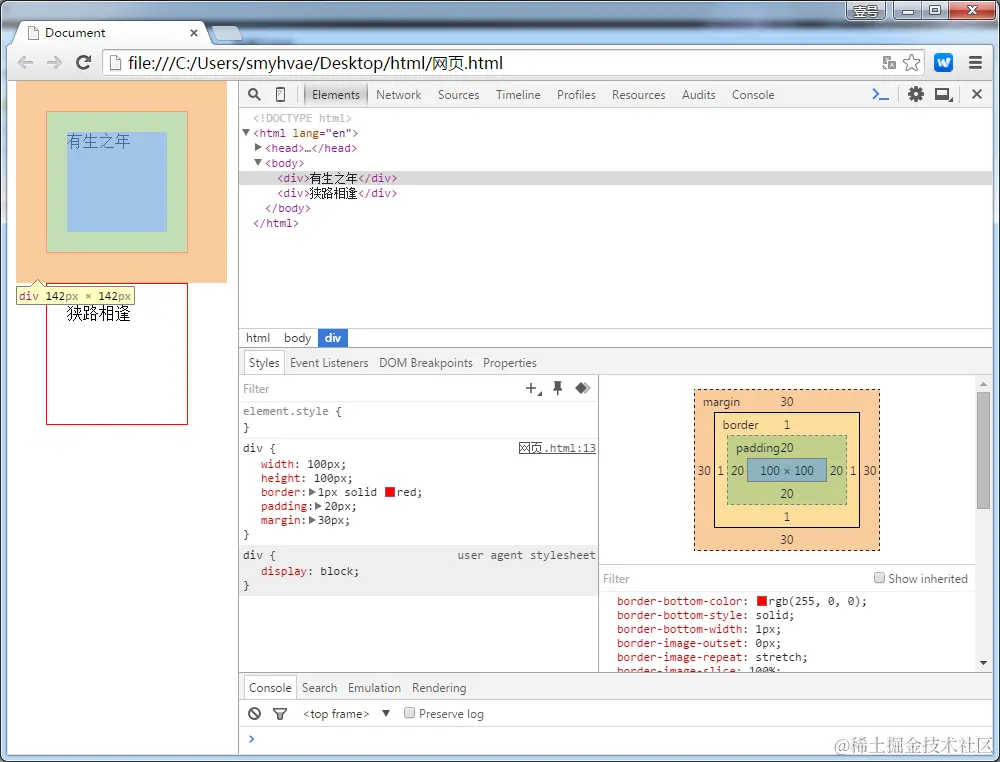Screen dimensions: 1000x762
Task: Switch to the Network tab
Action: pos(399,94)
